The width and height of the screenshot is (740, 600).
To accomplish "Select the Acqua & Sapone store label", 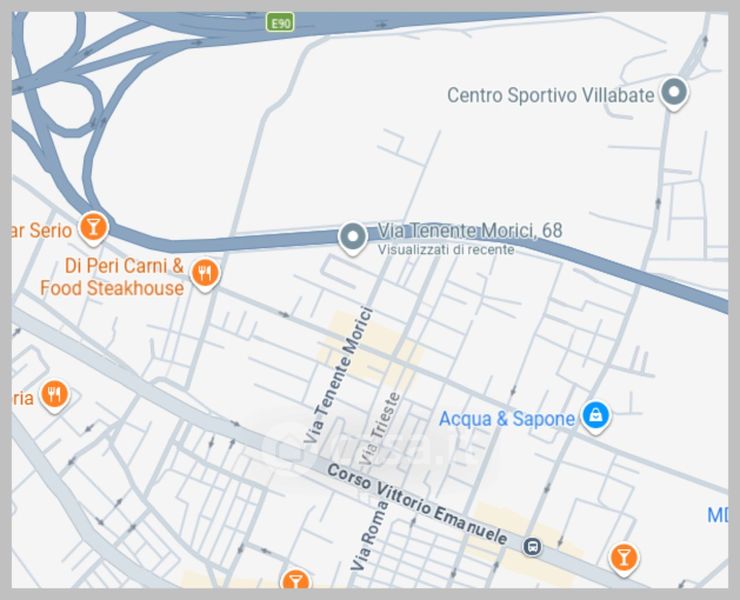I will pyautogui.click(x=507, y=419).
